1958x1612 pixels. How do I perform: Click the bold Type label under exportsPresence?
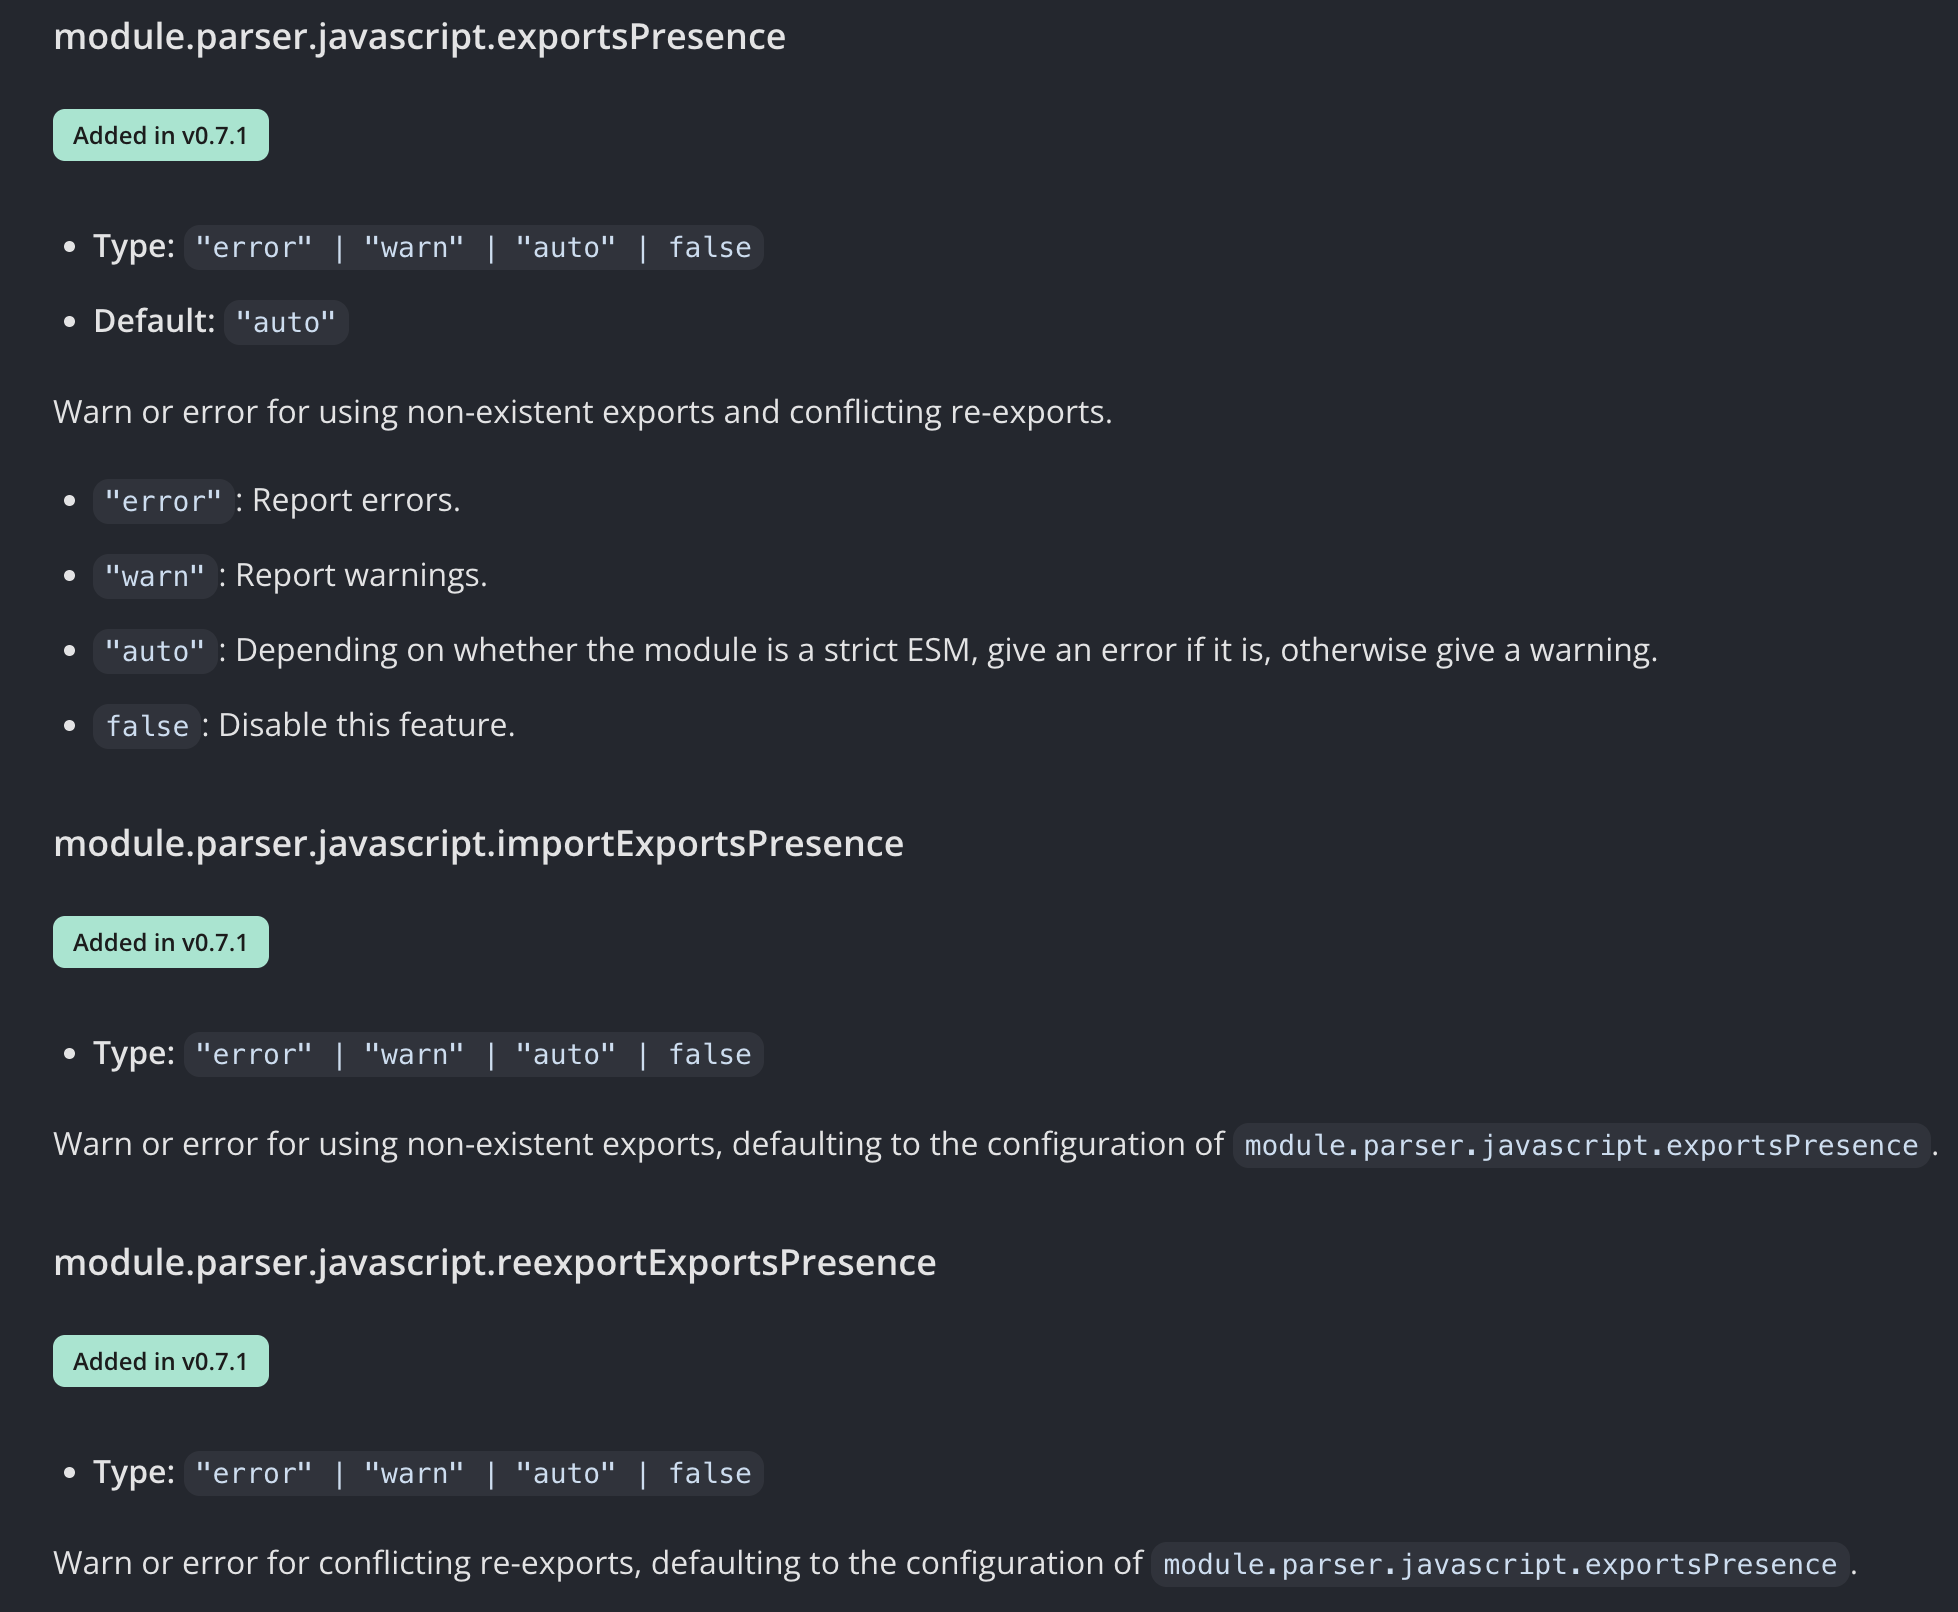[x=134, y=246]
